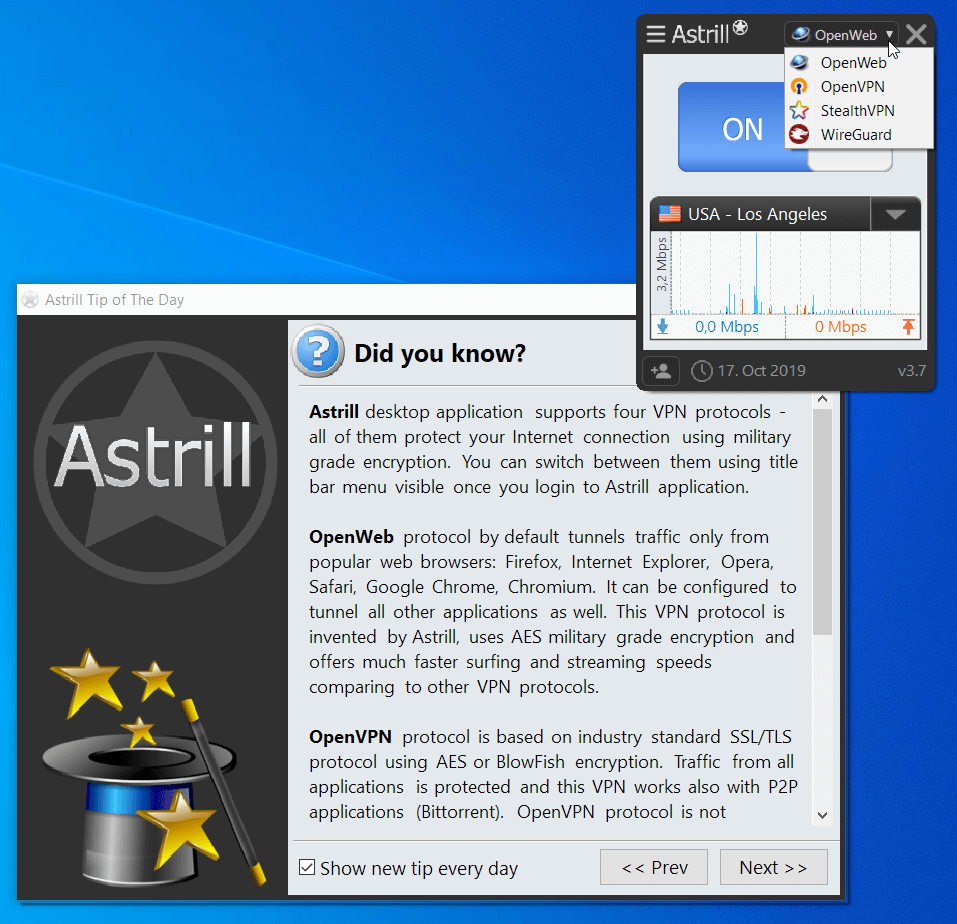The image size is (957, 924).
Task: Click the StealthVPN star icon
Action: click(x=799, y=110)
